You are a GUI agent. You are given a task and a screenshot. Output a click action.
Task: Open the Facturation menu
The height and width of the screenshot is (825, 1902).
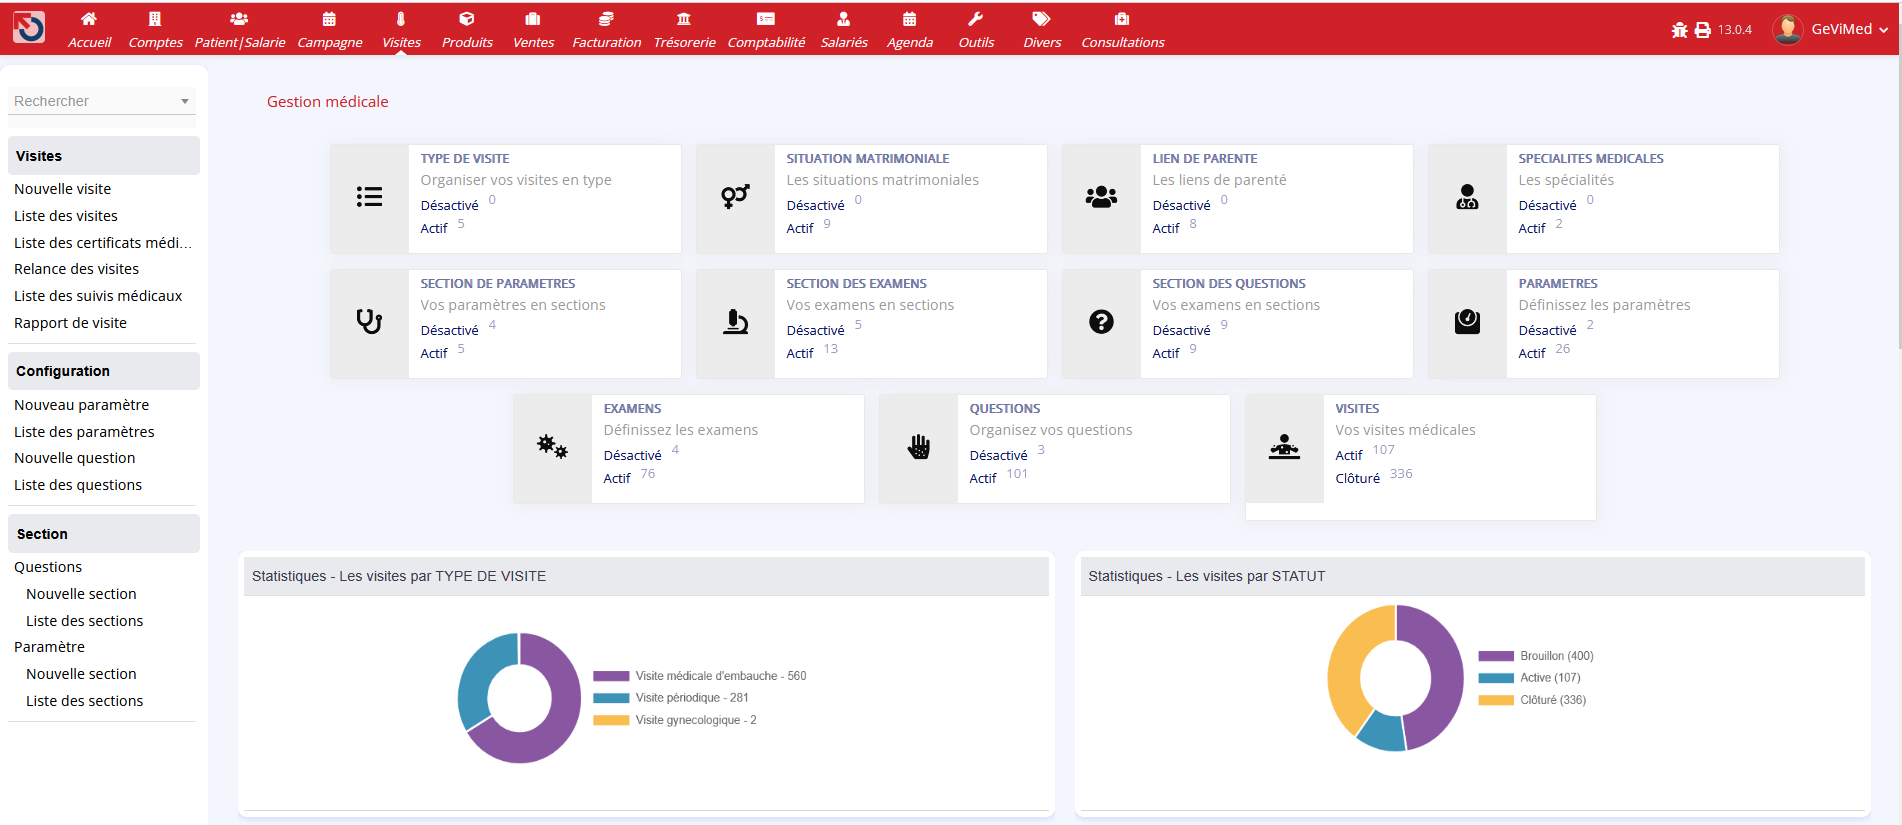[x=606, y=29]
